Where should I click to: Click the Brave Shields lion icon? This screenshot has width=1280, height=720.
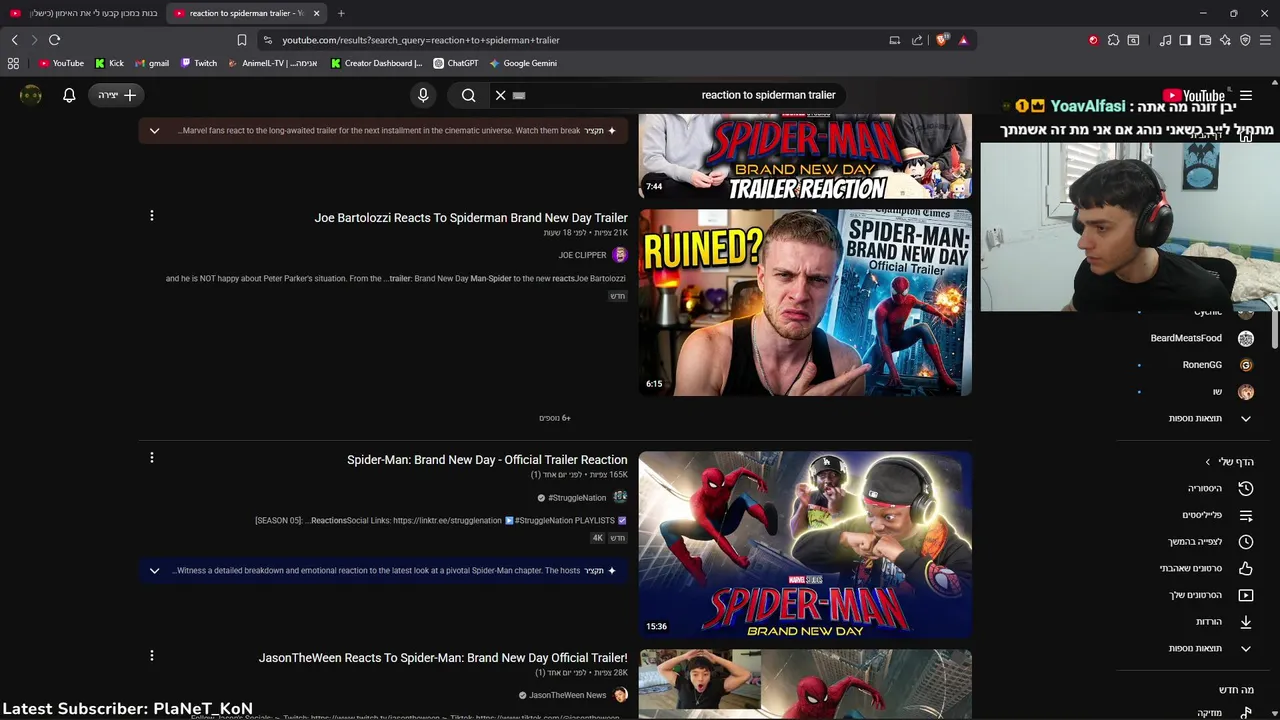pyautogui.click(x=942, y=40)
